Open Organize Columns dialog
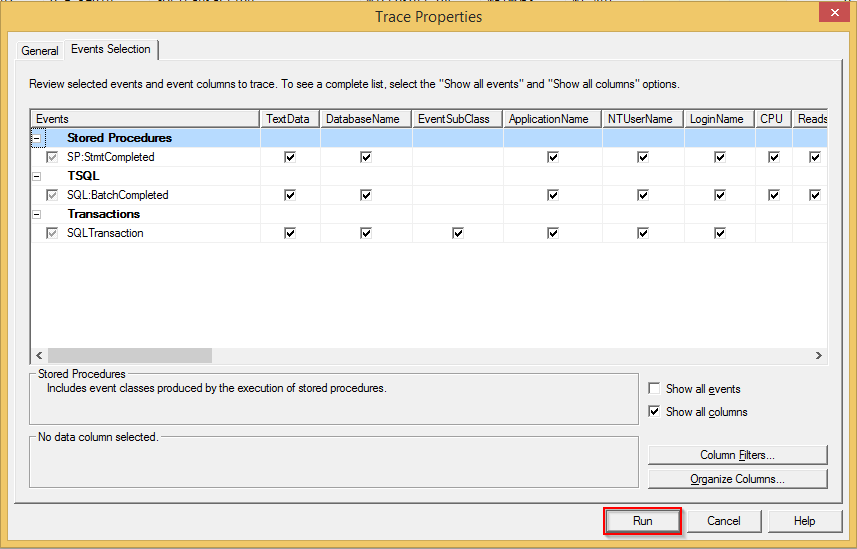This screenshot has height=549, width=857. tap(737, 479)
